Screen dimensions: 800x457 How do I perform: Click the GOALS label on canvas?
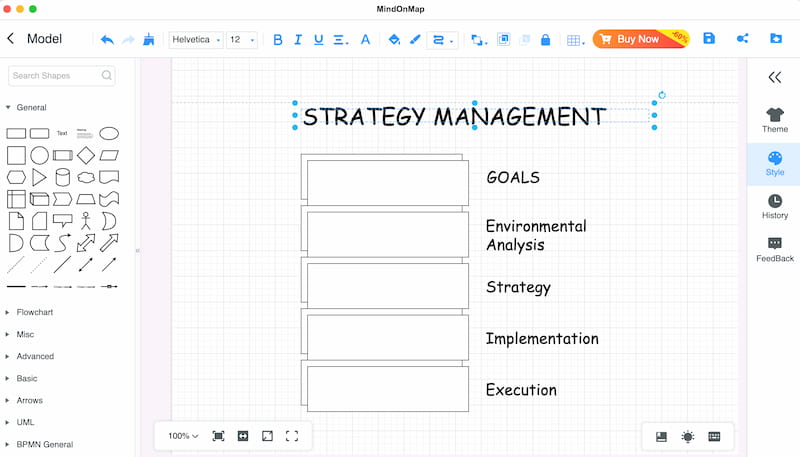click(513, 177)
